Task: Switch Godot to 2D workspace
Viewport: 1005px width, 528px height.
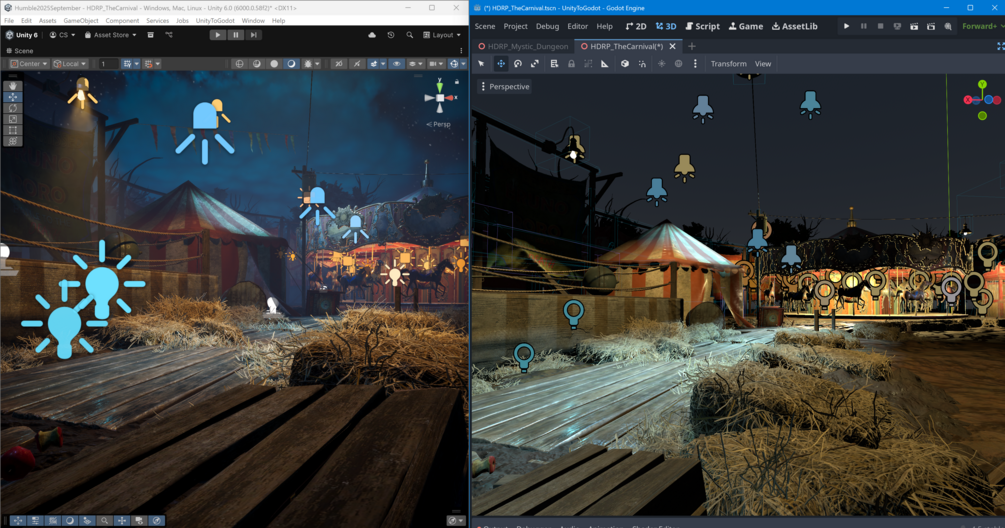Action: (636, 26)
